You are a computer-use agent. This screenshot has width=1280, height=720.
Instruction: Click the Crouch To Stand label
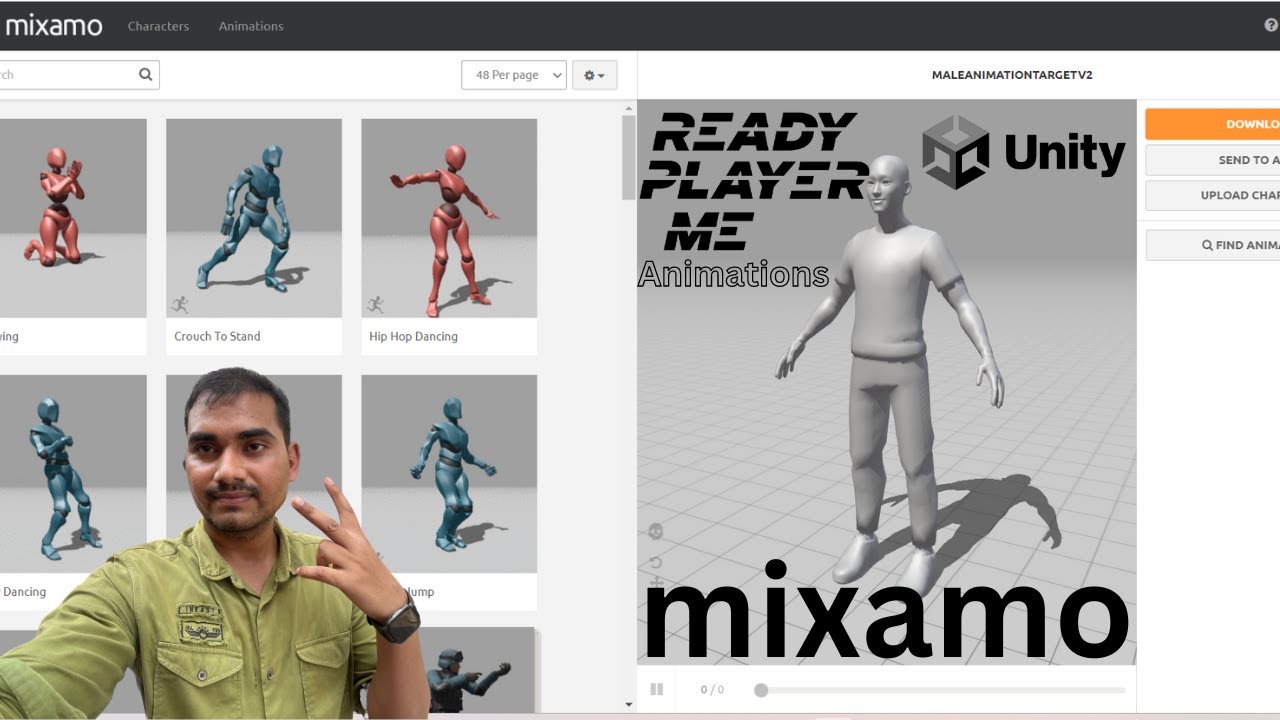click(217, 336)
